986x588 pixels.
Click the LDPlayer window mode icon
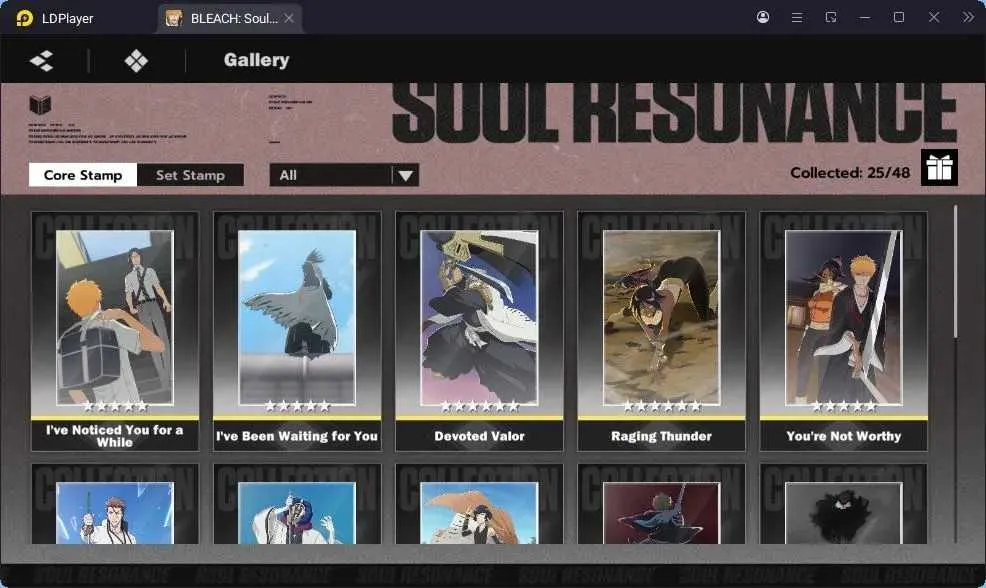coord(831,18)
